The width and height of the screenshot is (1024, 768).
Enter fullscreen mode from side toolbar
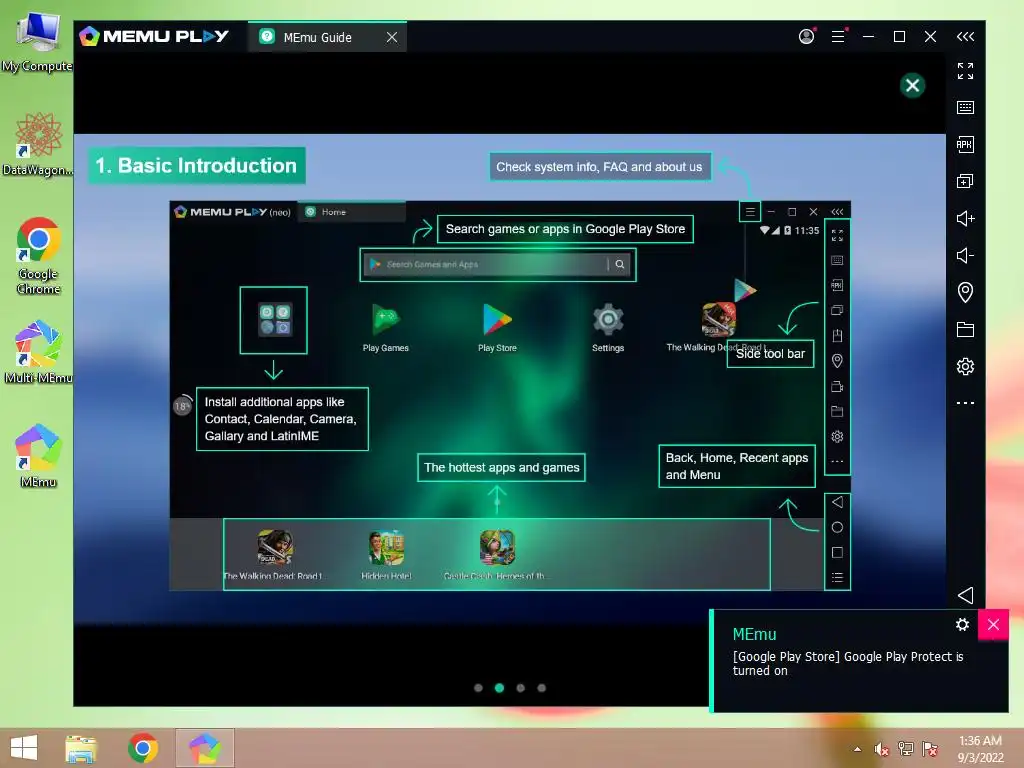(965, 71)
